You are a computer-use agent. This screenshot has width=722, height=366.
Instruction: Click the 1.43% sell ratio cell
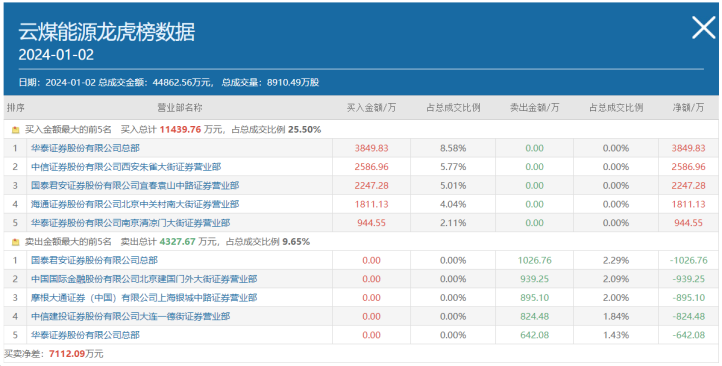click(616, 335)
